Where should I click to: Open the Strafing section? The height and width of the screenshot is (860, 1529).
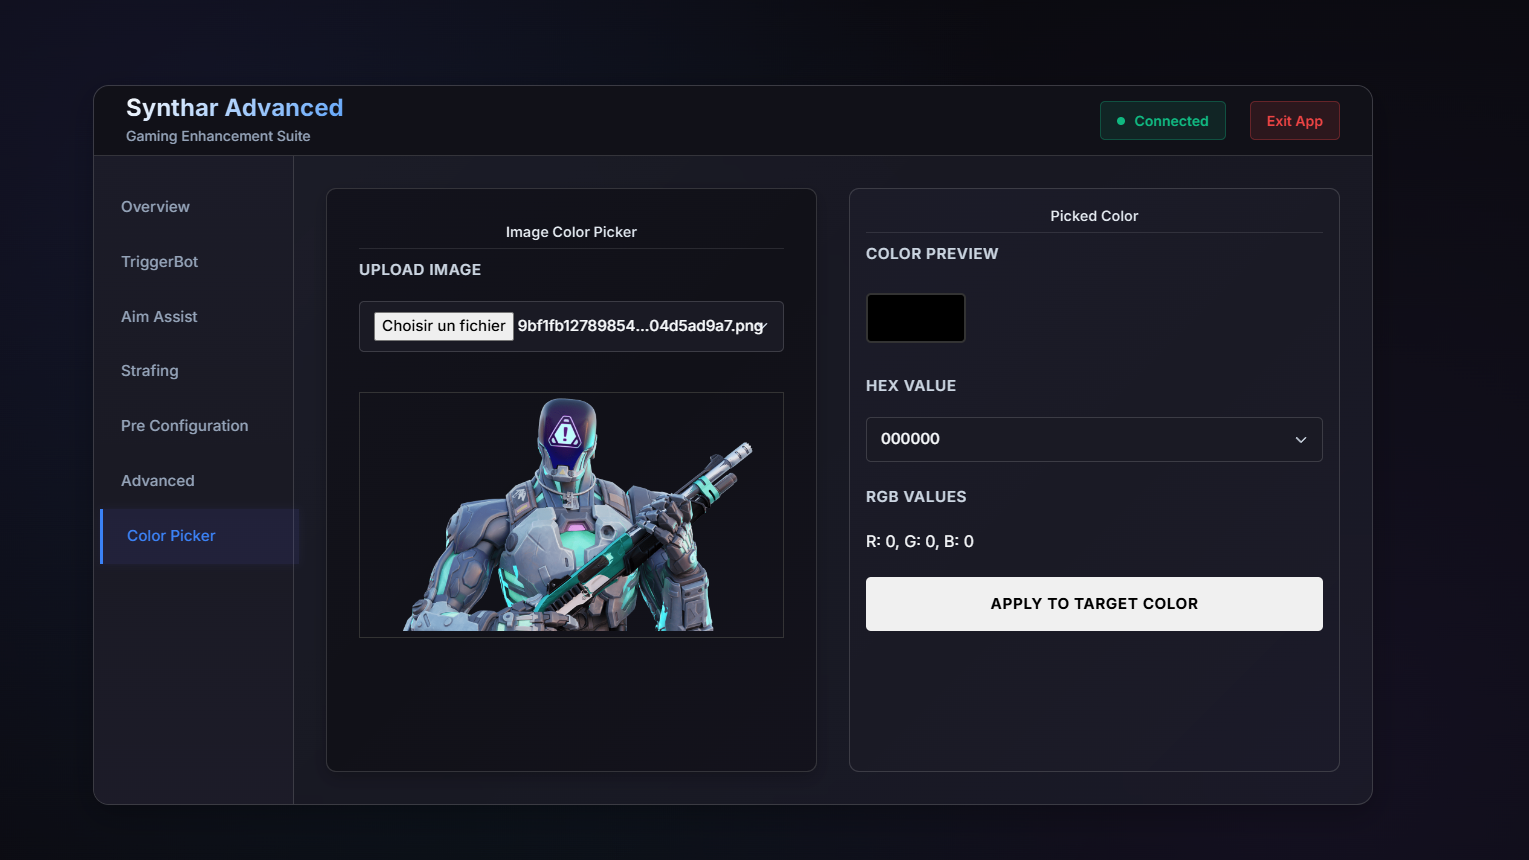coord(150,371)
